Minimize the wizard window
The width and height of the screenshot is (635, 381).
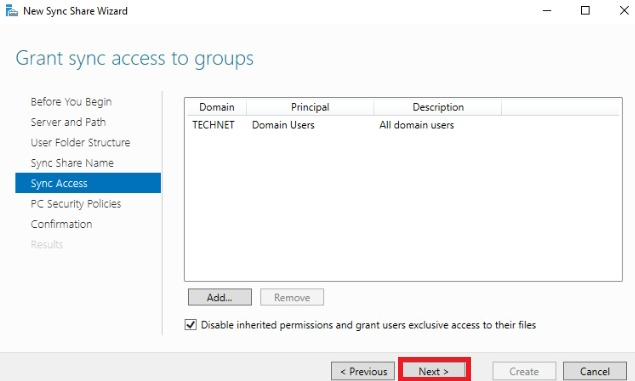tap(547, 11)
